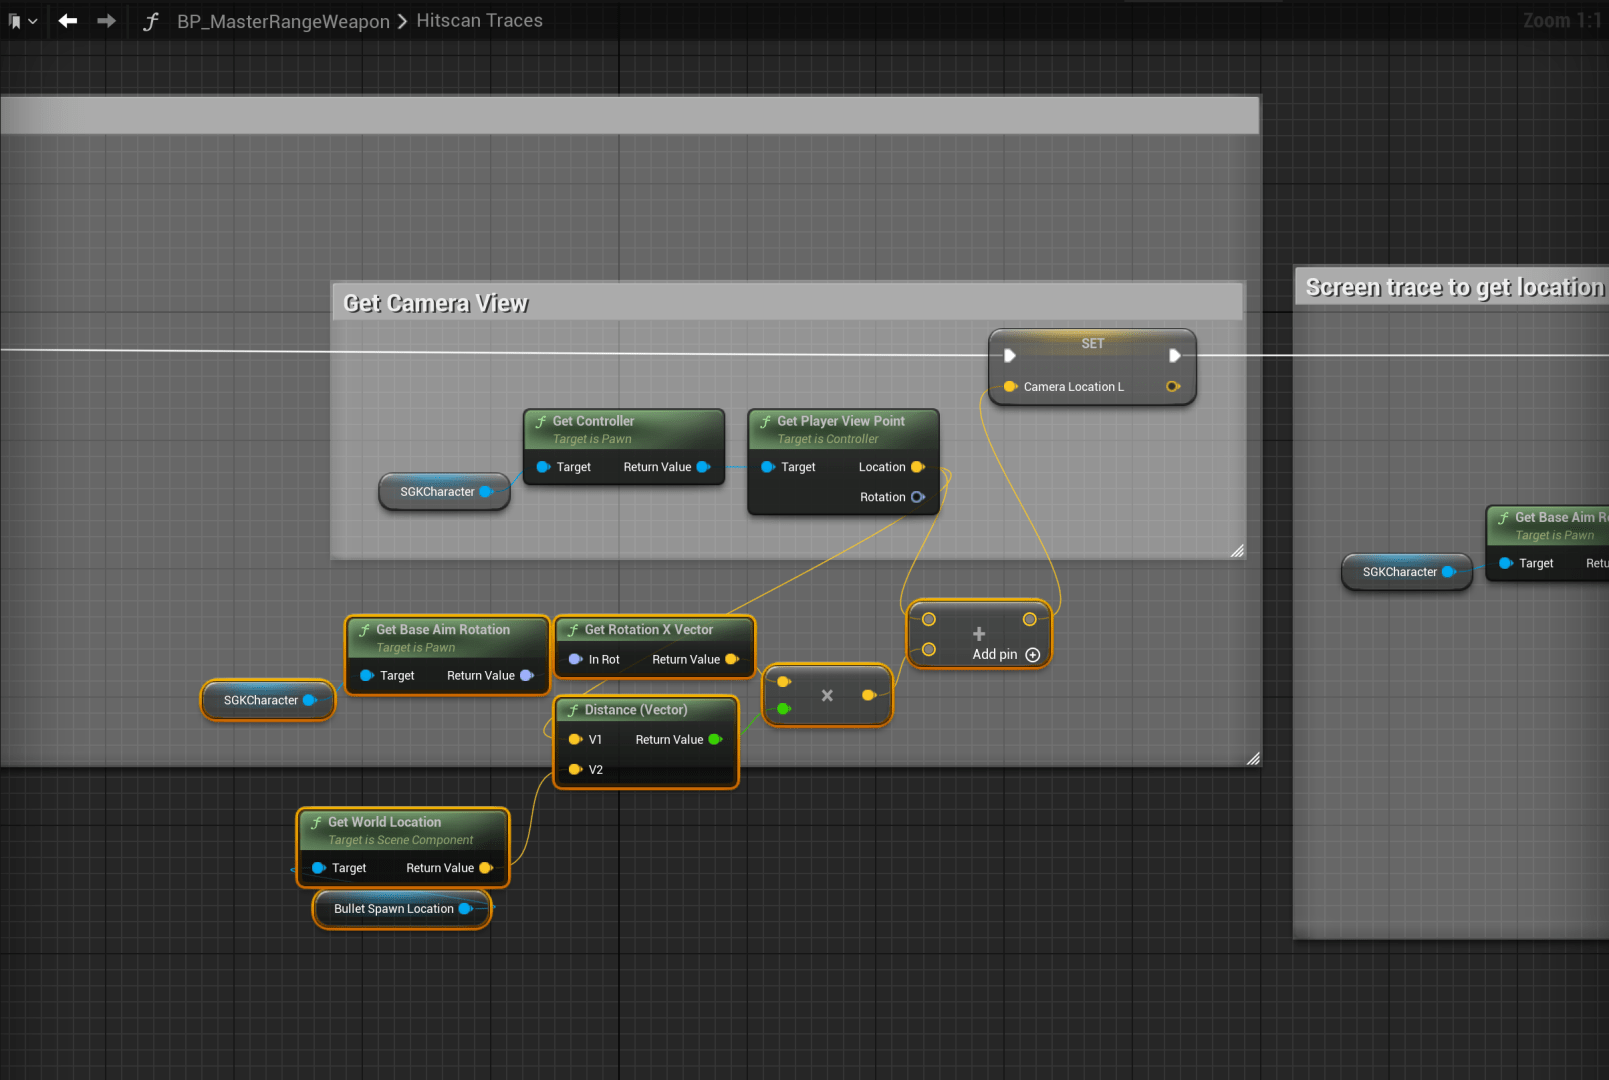Image resolution: width=1609 pixels, height=1080 pixels.
Task: Click the SET node input execution pin
Action: click(x=1010, y=355)
